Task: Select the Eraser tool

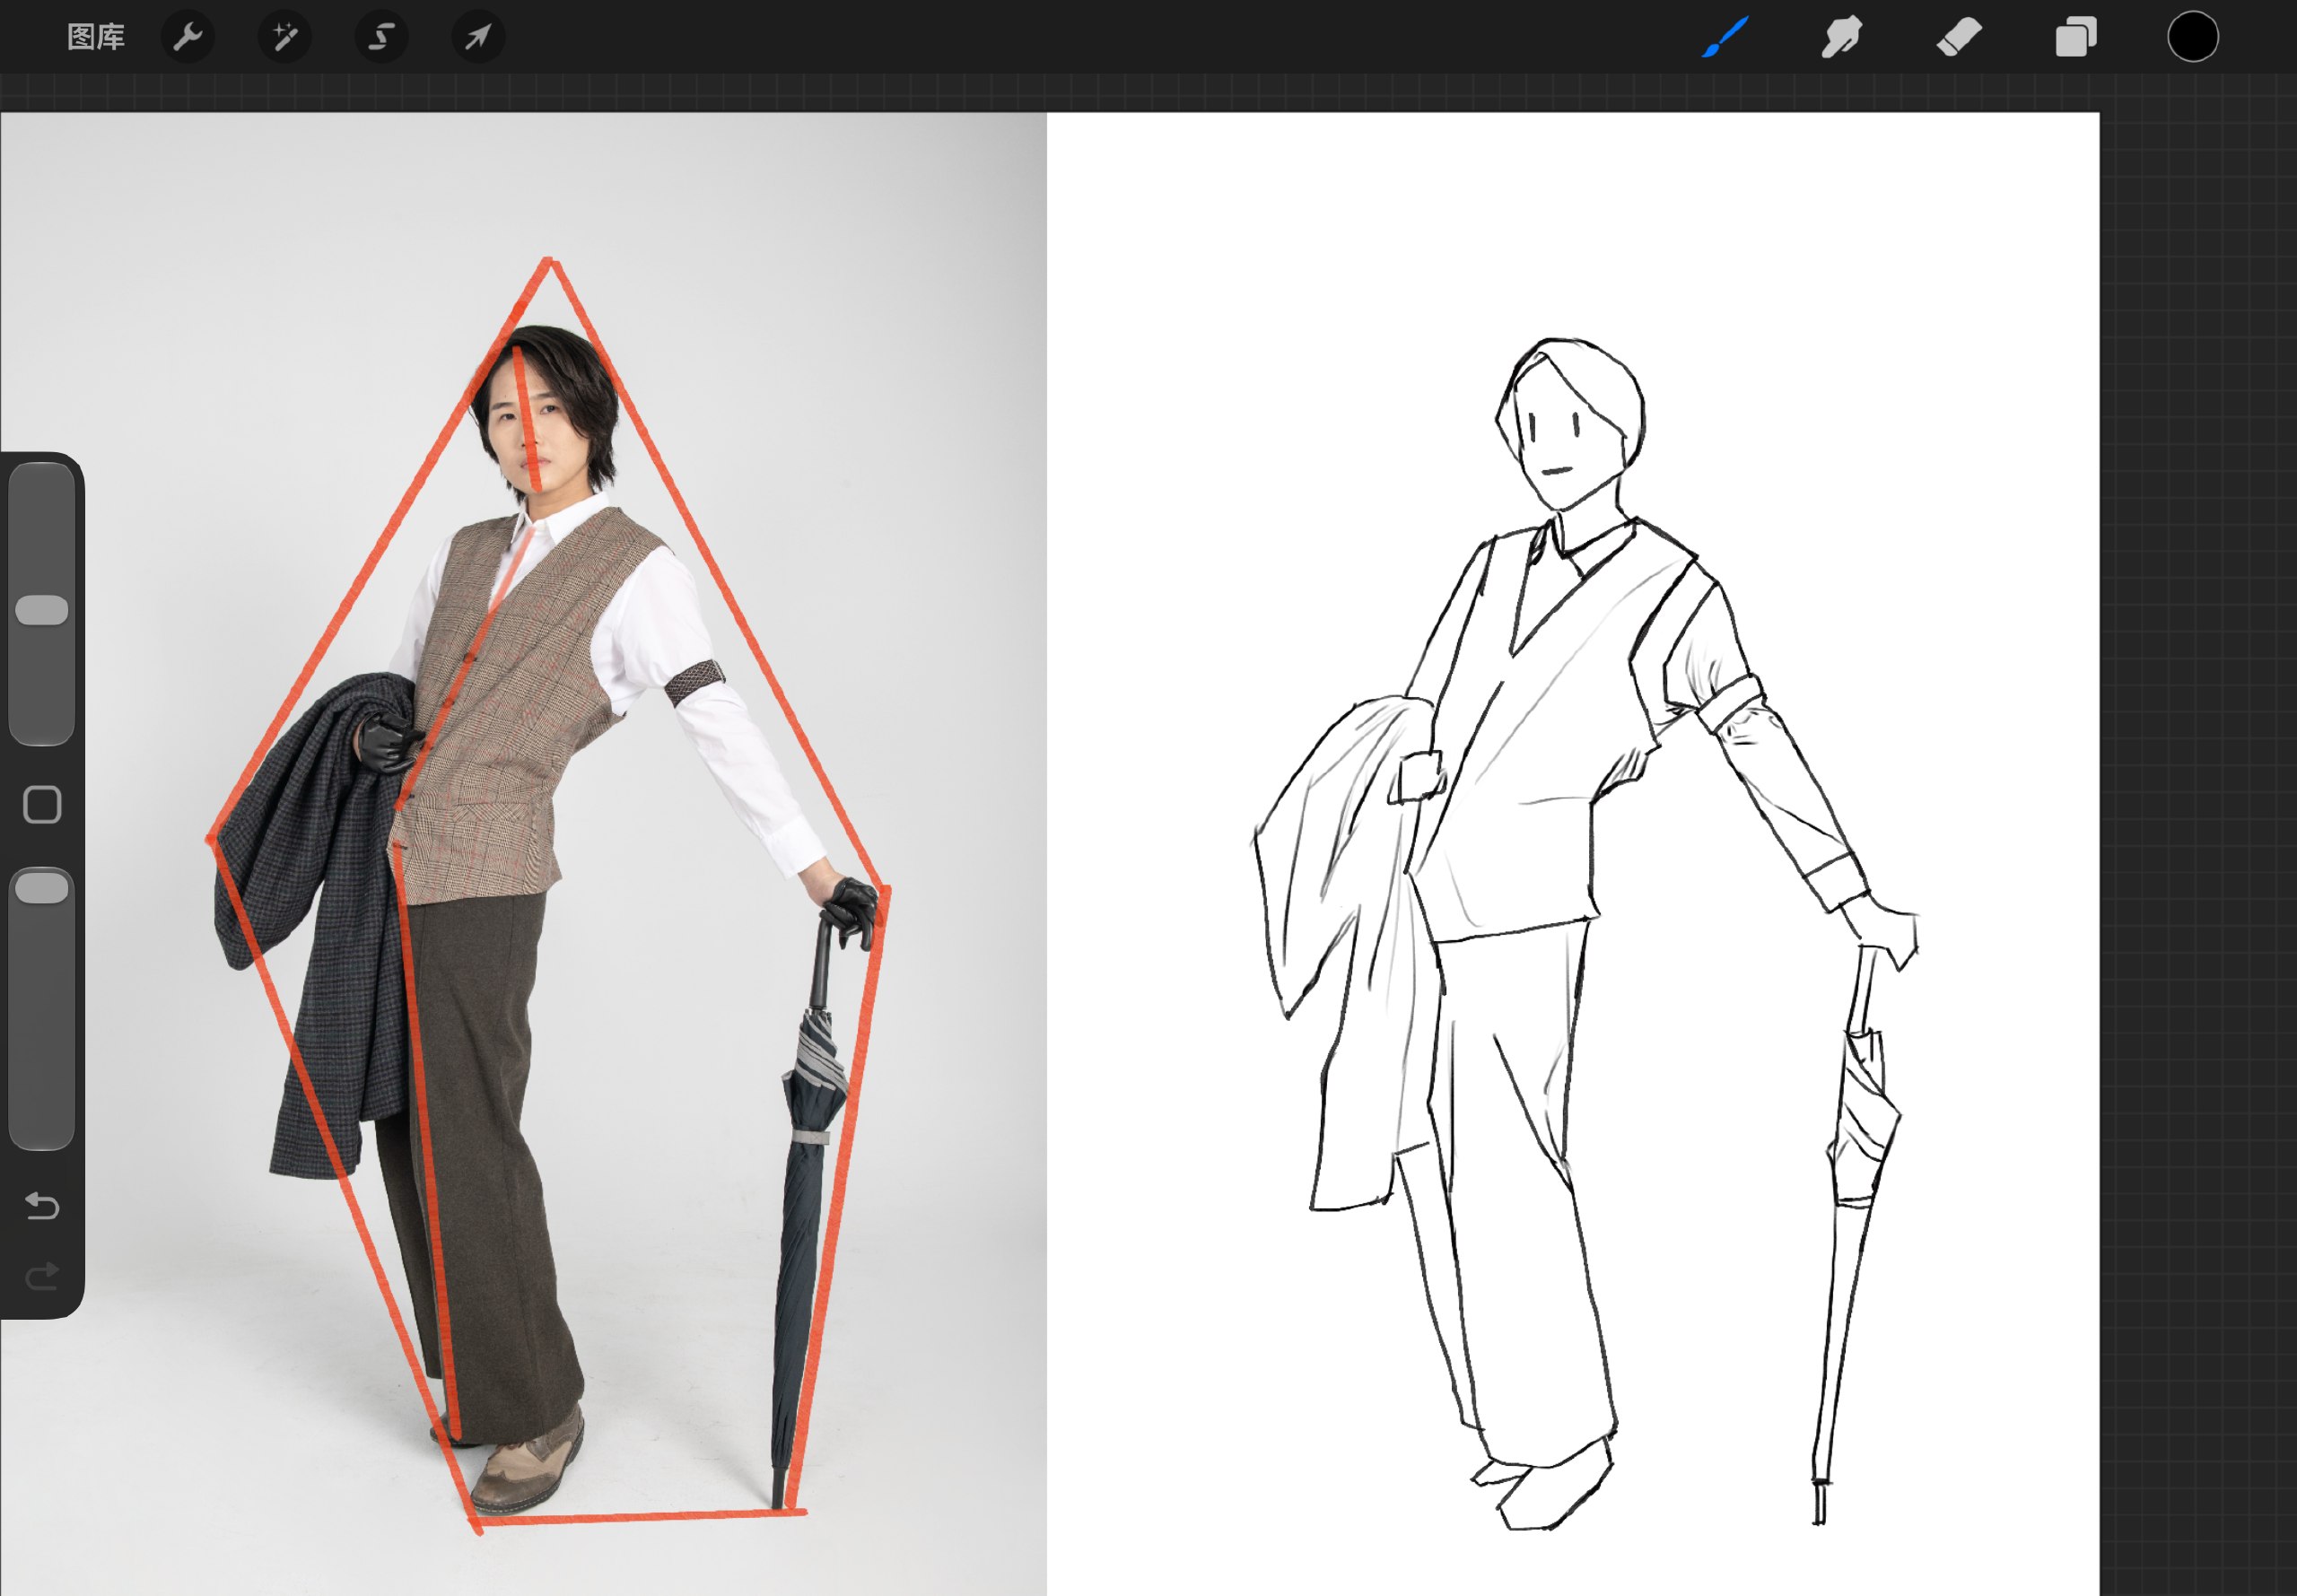Action: click(x=1958, y=37)
